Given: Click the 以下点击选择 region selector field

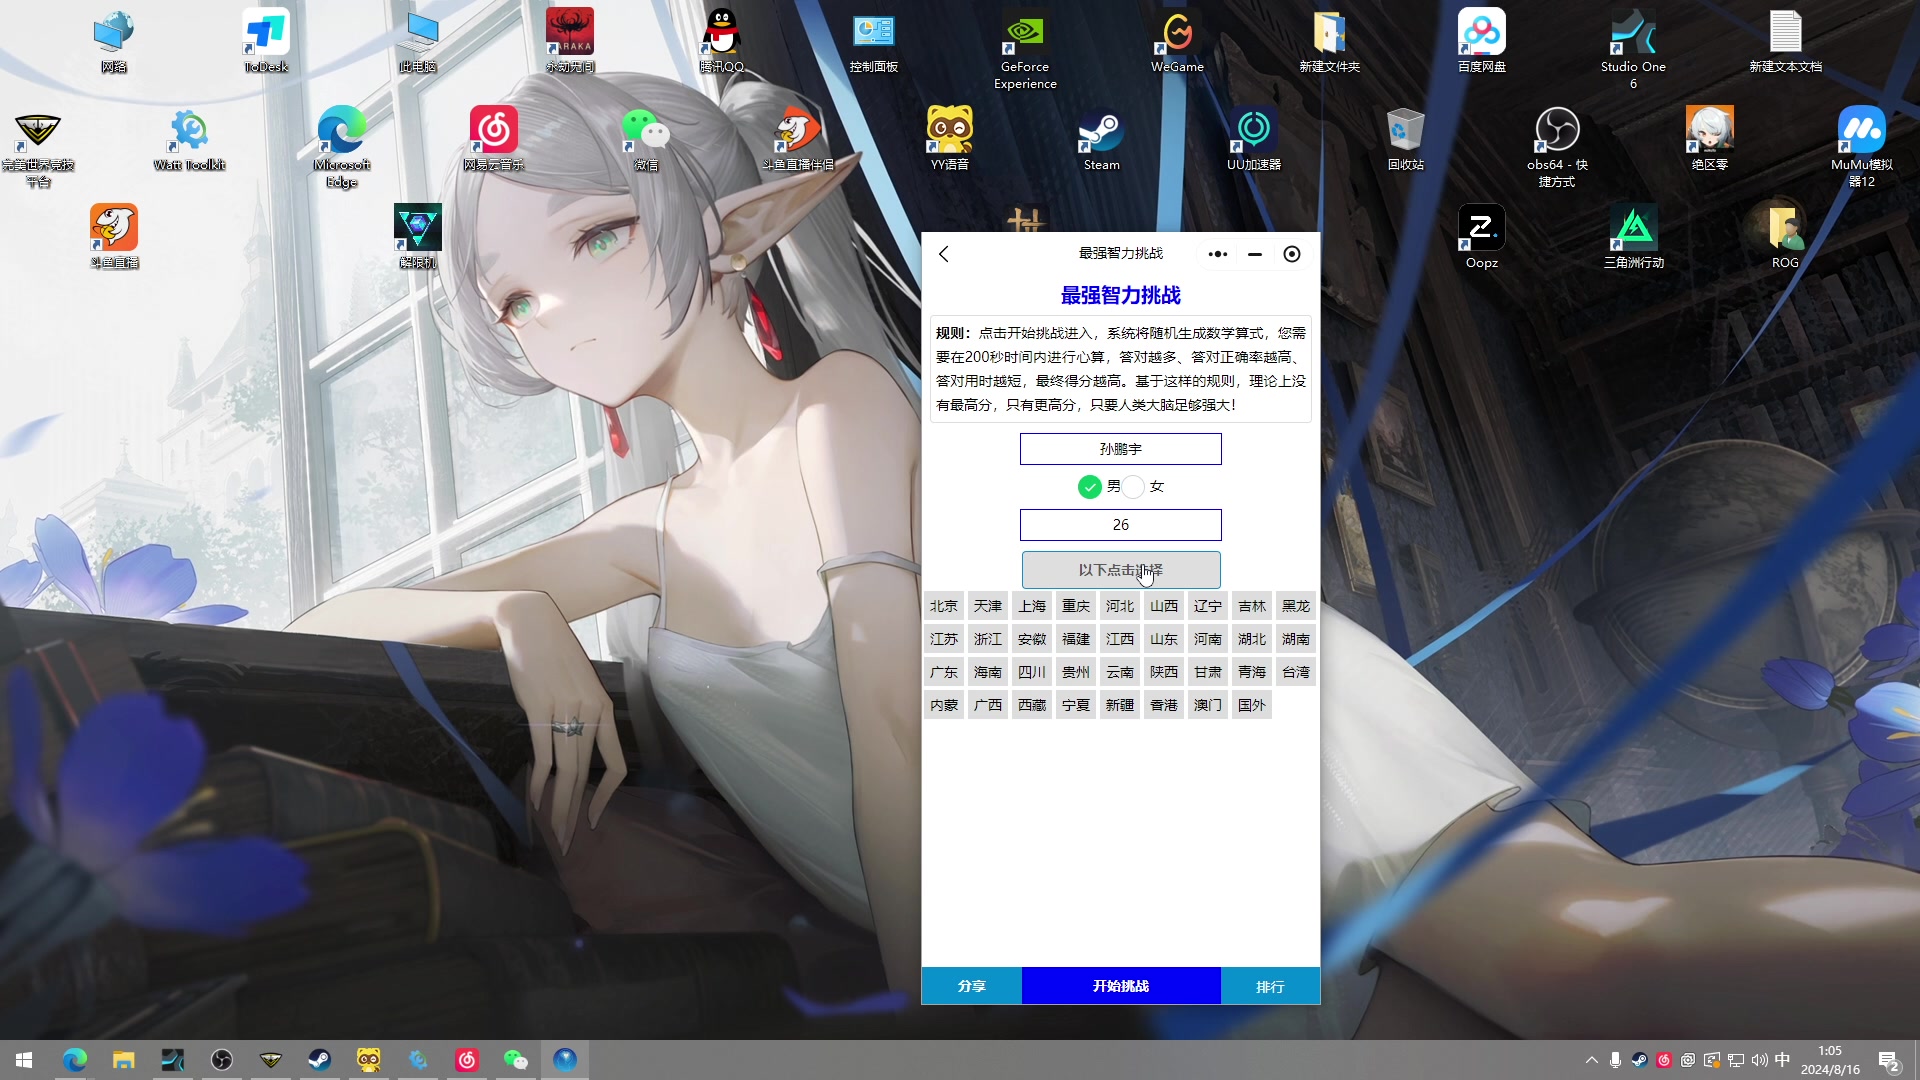Looking at the screenshot, I should [1121, 570].
